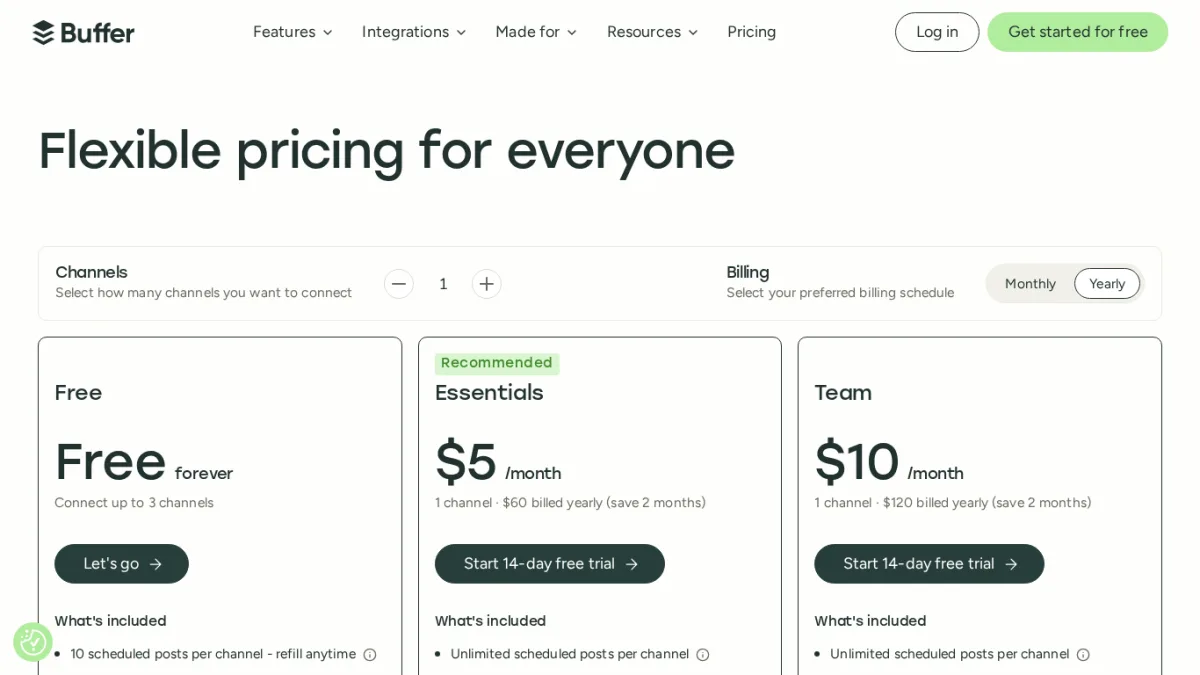Screen dimensions: 1200x675
Task: Select '$60 billed yearly (save 2 months)' text
Action: 604,503
